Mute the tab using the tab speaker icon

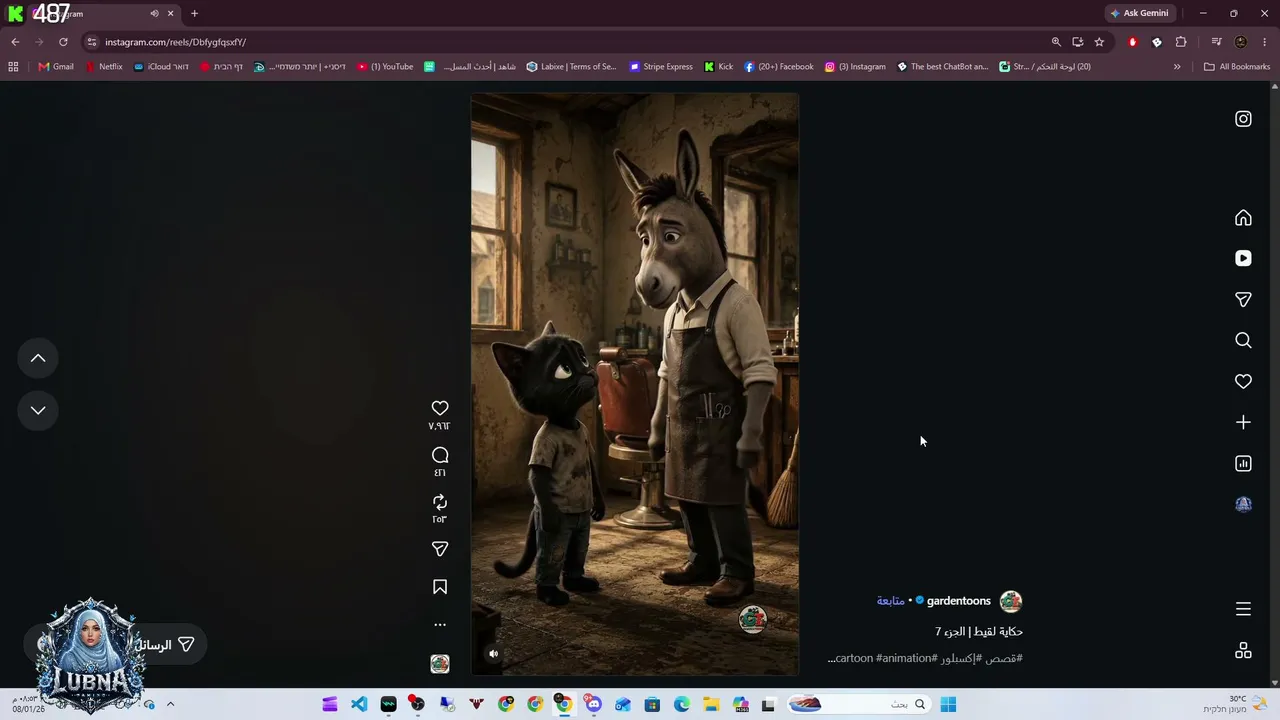tap(154, 14)
